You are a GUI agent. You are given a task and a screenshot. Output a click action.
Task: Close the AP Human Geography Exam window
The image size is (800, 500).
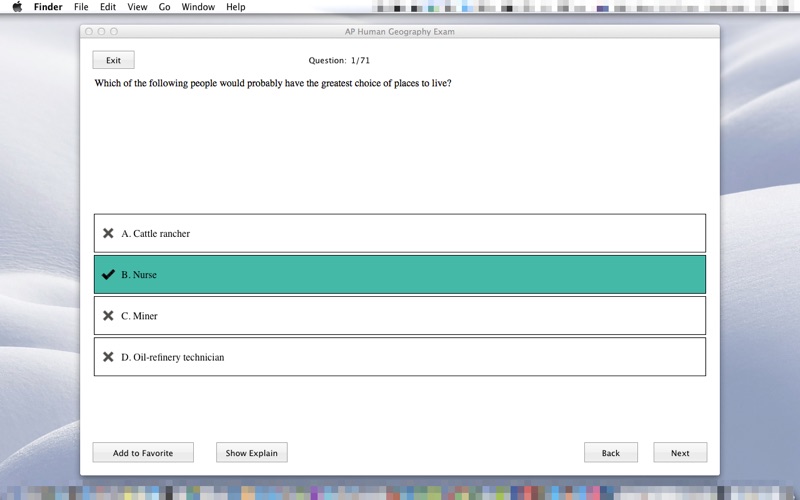89,32
